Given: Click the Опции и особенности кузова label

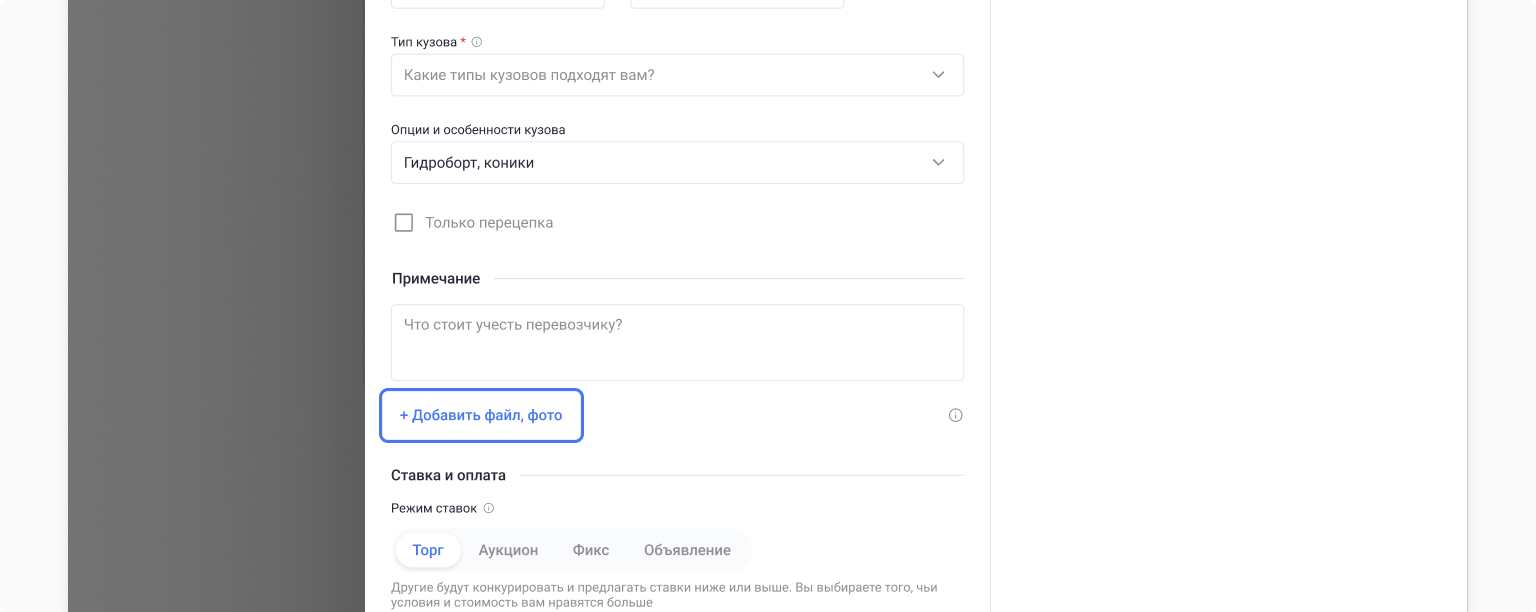Looking at the screenshot, I should click(x=478, y=130).
